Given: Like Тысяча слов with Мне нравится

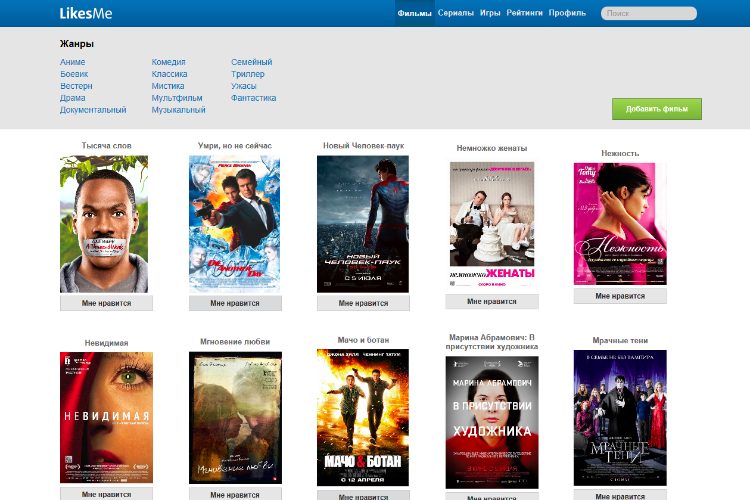Looking at the screenshot, I should (x=106, y=303).
